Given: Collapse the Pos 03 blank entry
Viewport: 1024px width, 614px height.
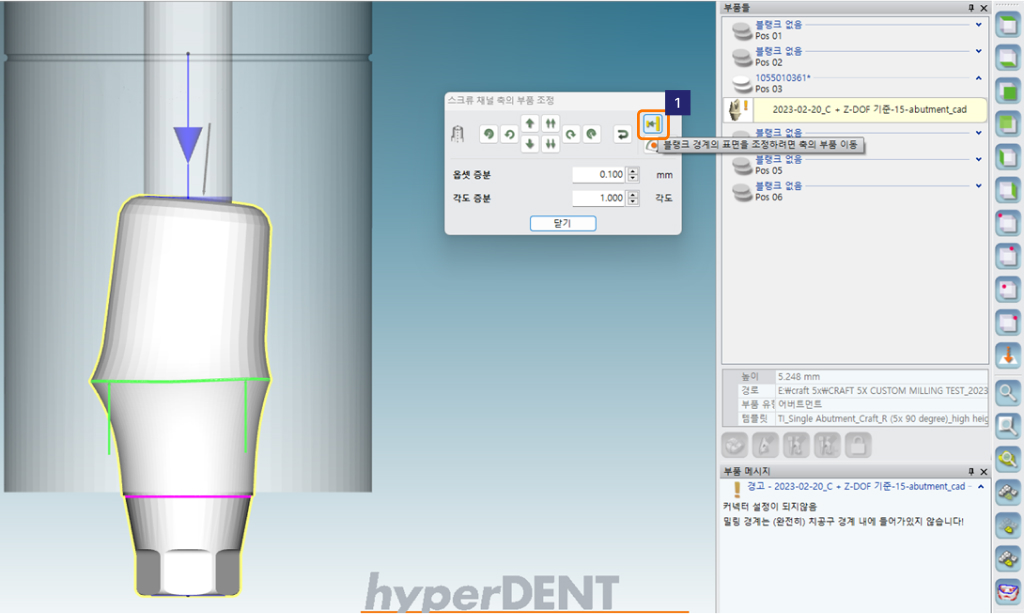Looking at the screenshot, I should point(978,77).
